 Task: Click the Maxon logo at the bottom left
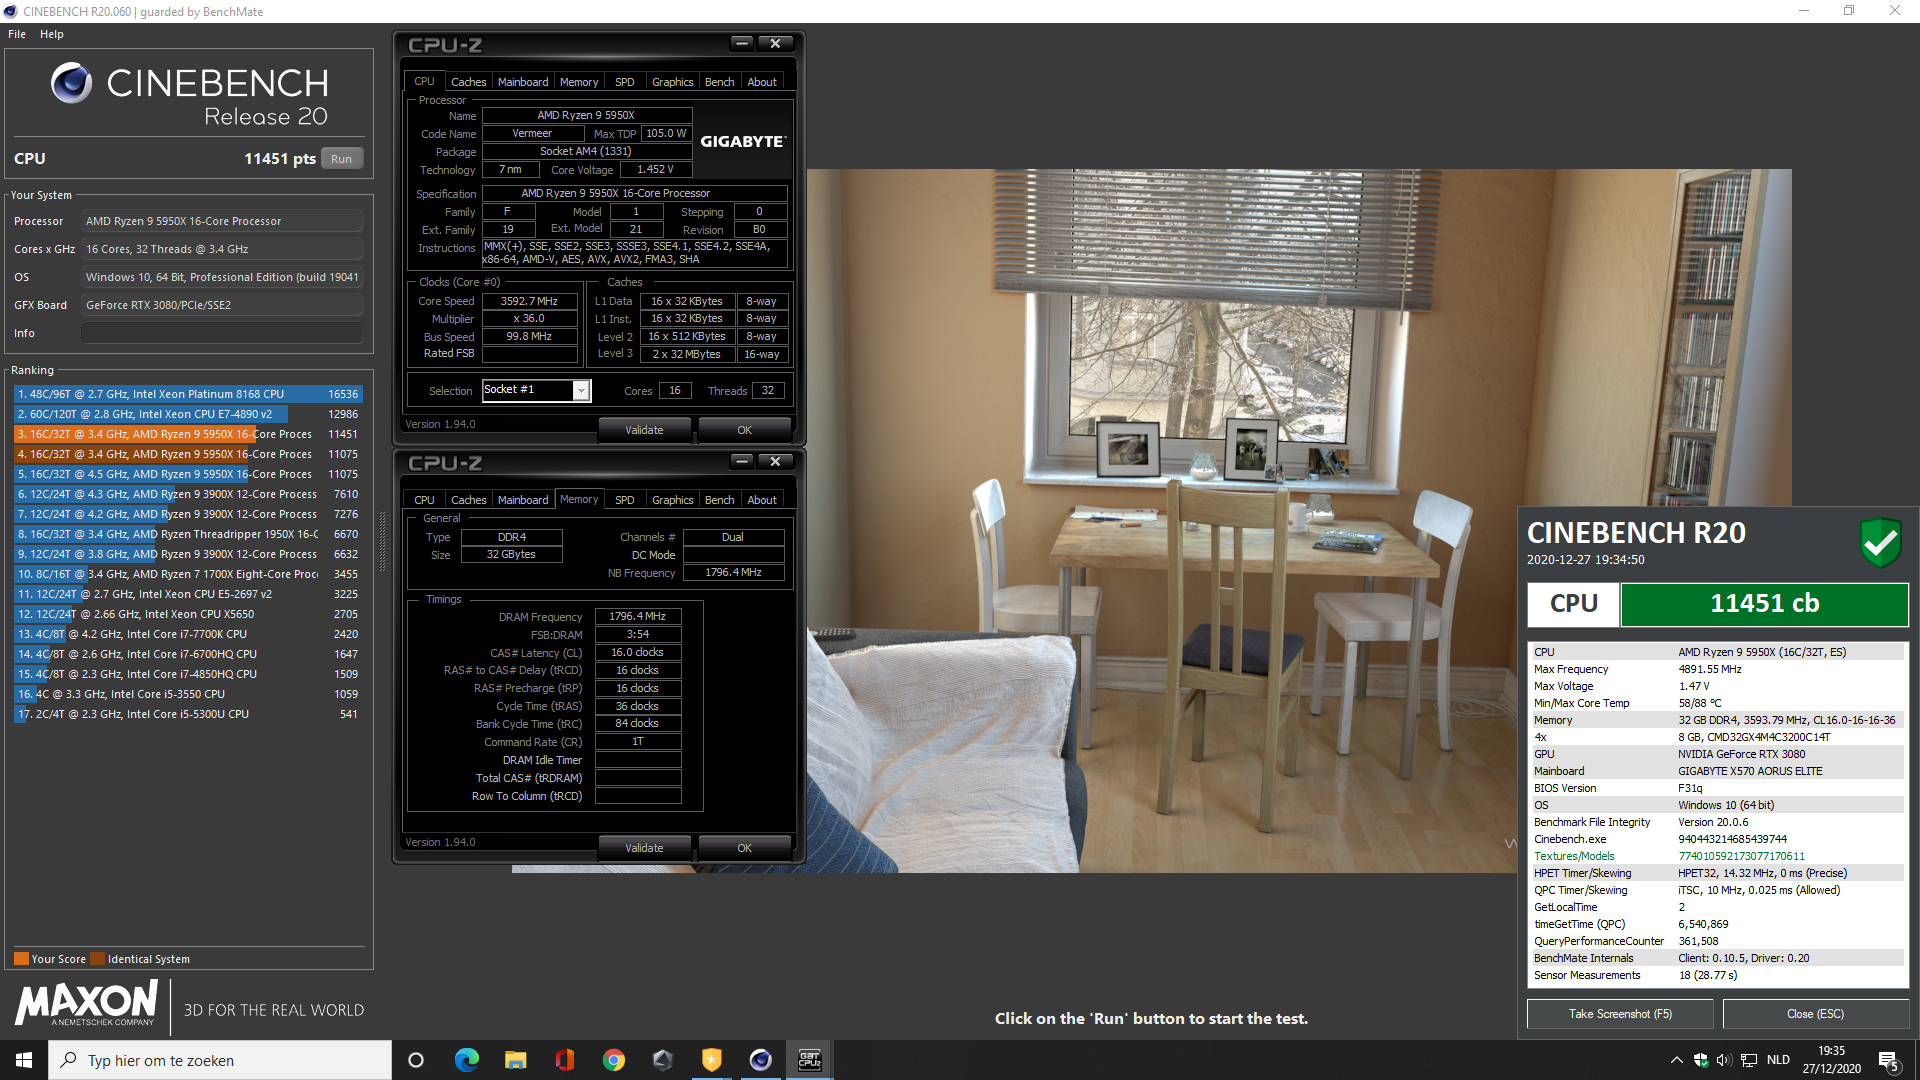[x=86, y=1003]
